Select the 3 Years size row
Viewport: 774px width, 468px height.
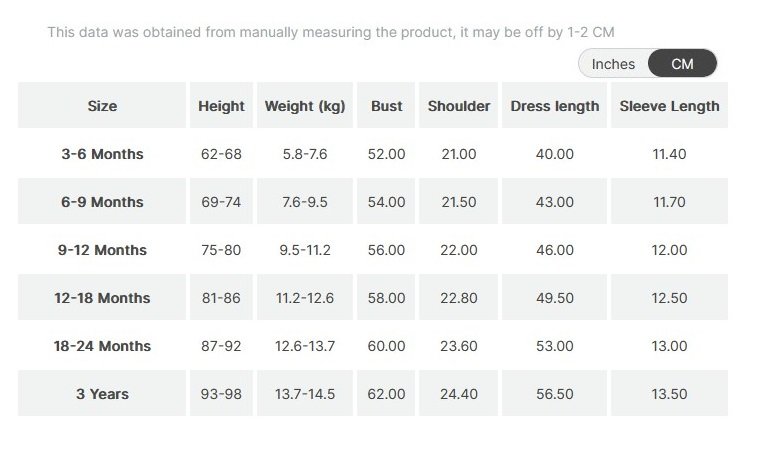click(102, 394)
